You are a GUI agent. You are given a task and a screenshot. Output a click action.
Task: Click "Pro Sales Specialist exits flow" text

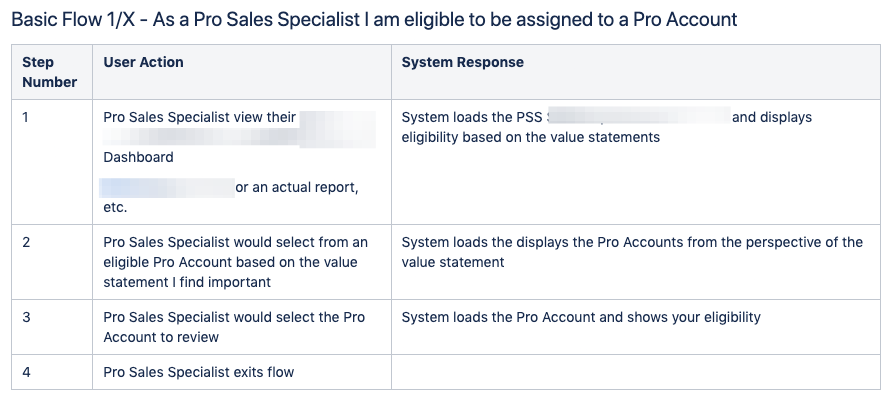click(x=198, y=373)
